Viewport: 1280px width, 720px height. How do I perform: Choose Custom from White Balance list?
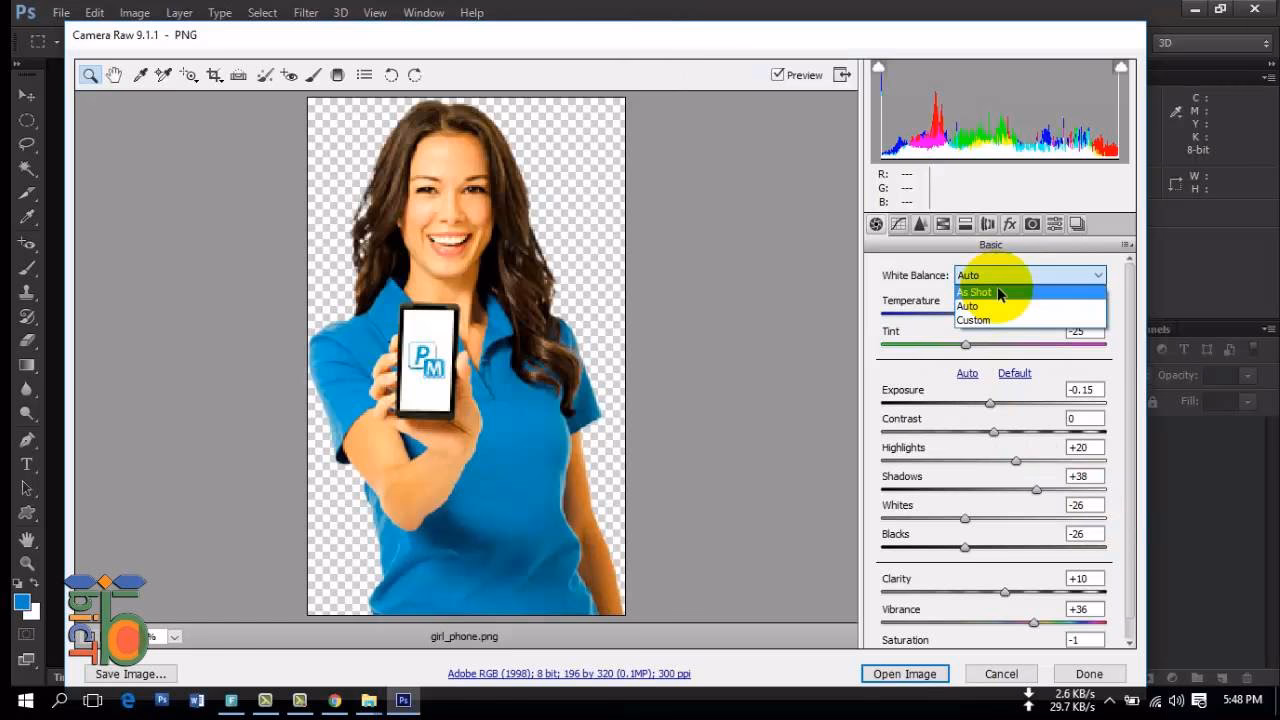coord(973,320)
